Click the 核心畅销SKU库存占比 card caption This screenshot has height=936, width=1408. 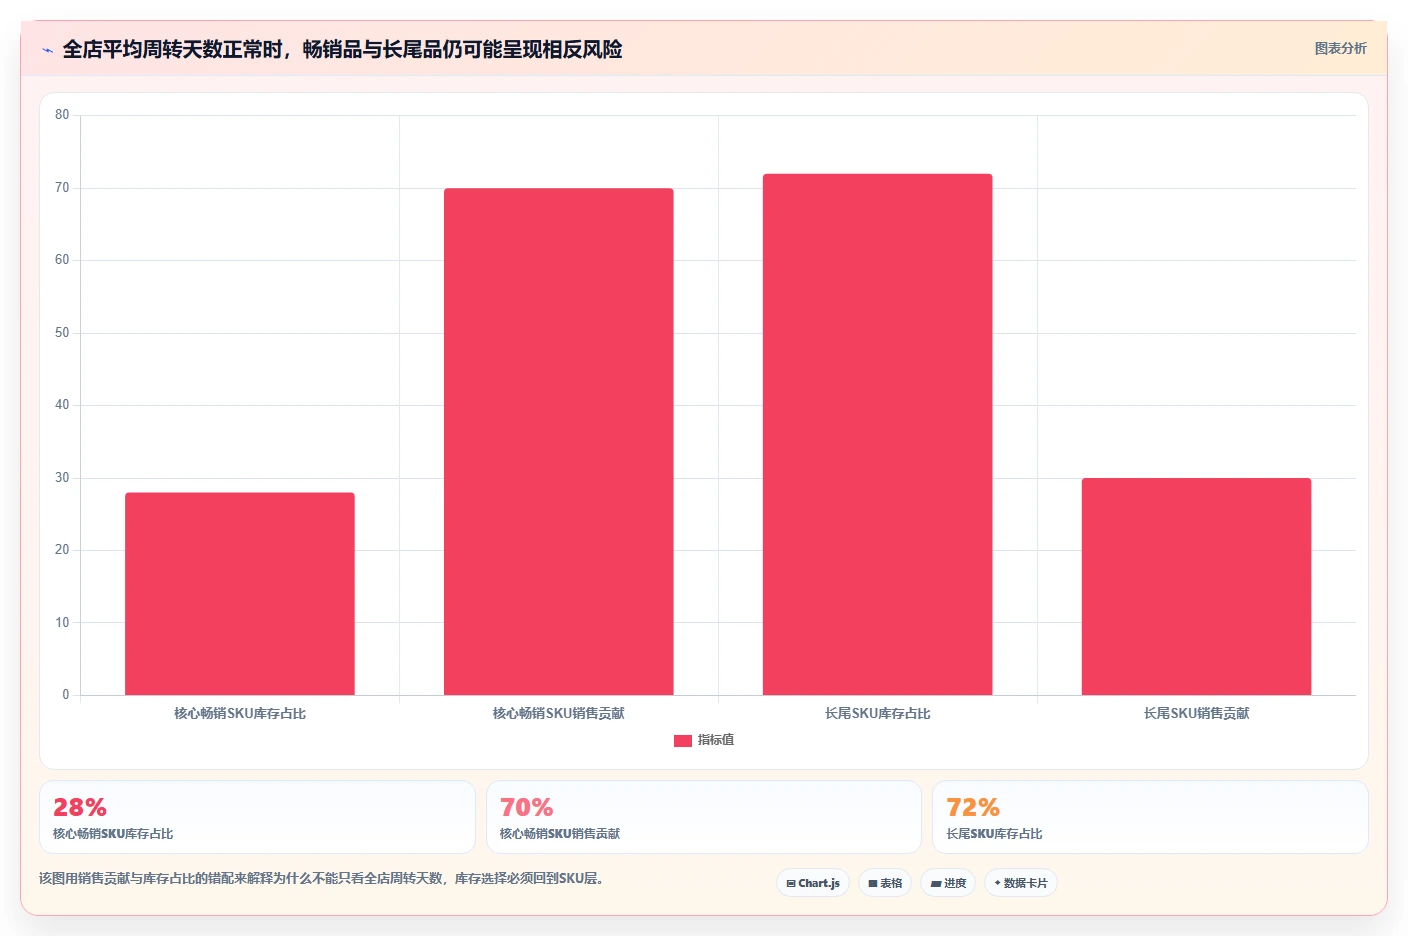tap(113, 834)
